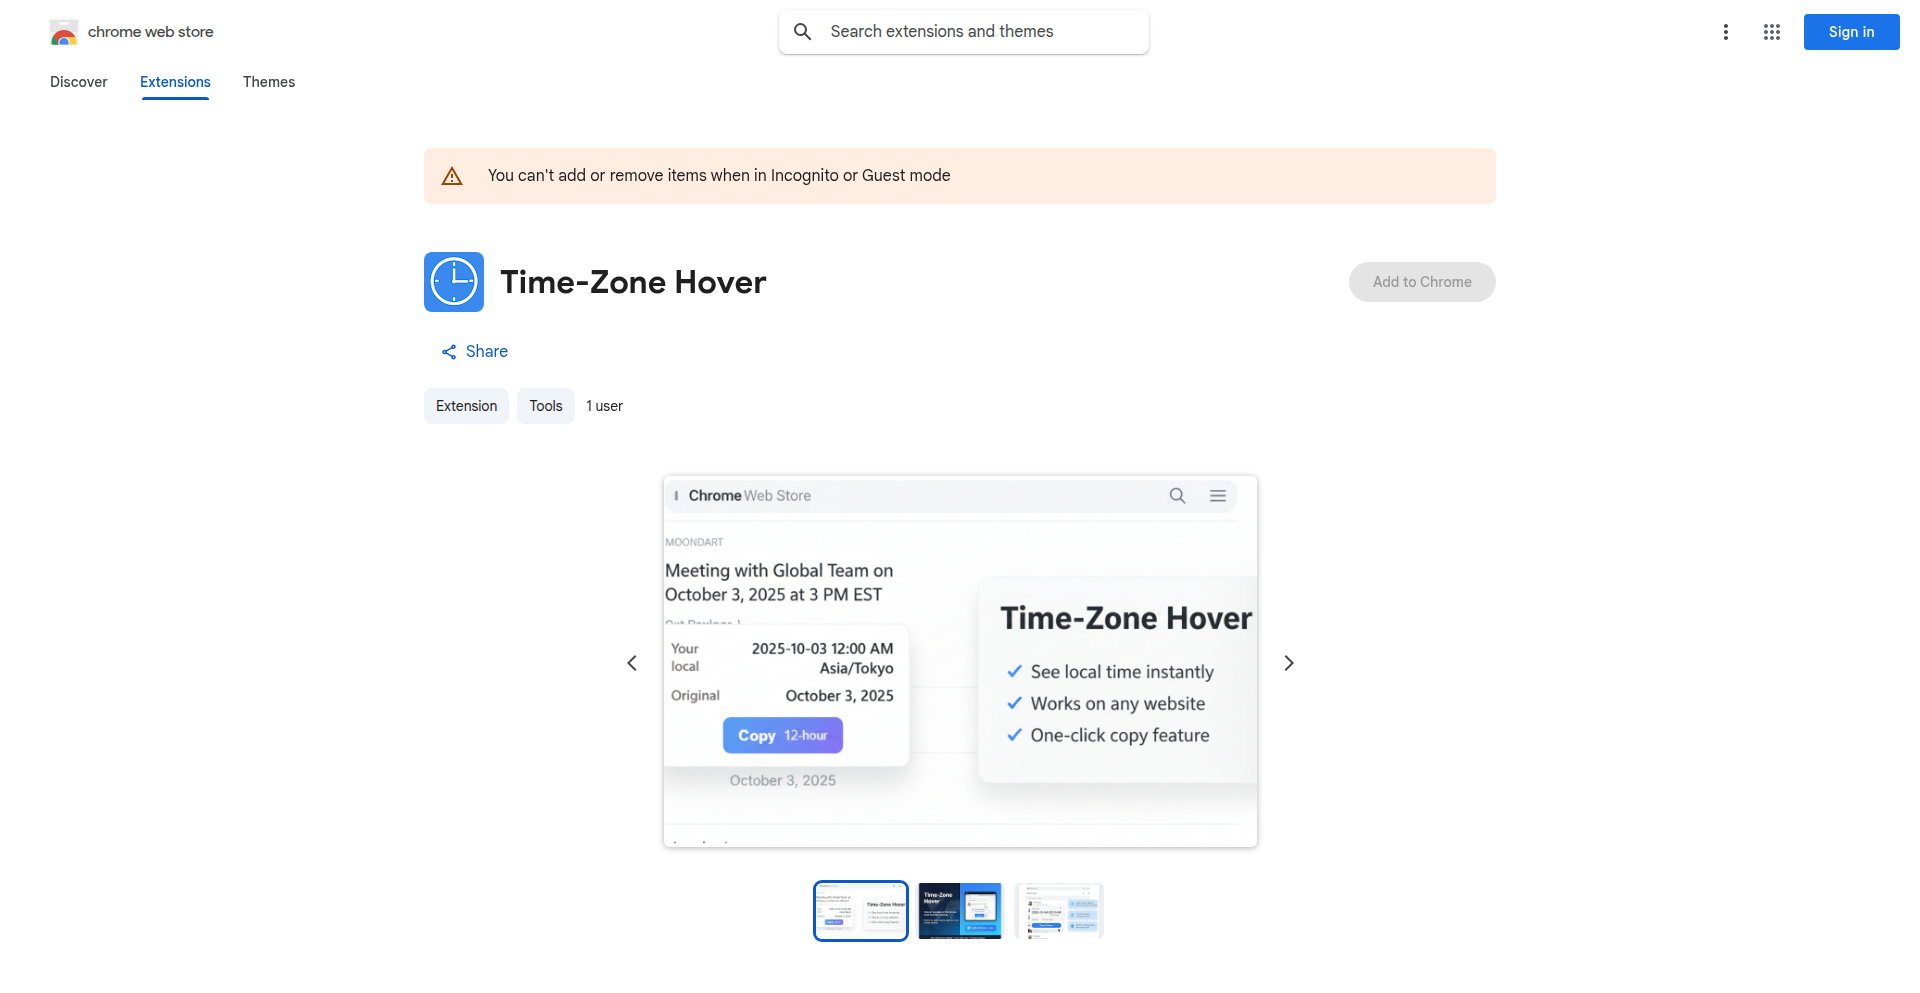Click the large screenshot preview image

[x=960, y=662]
